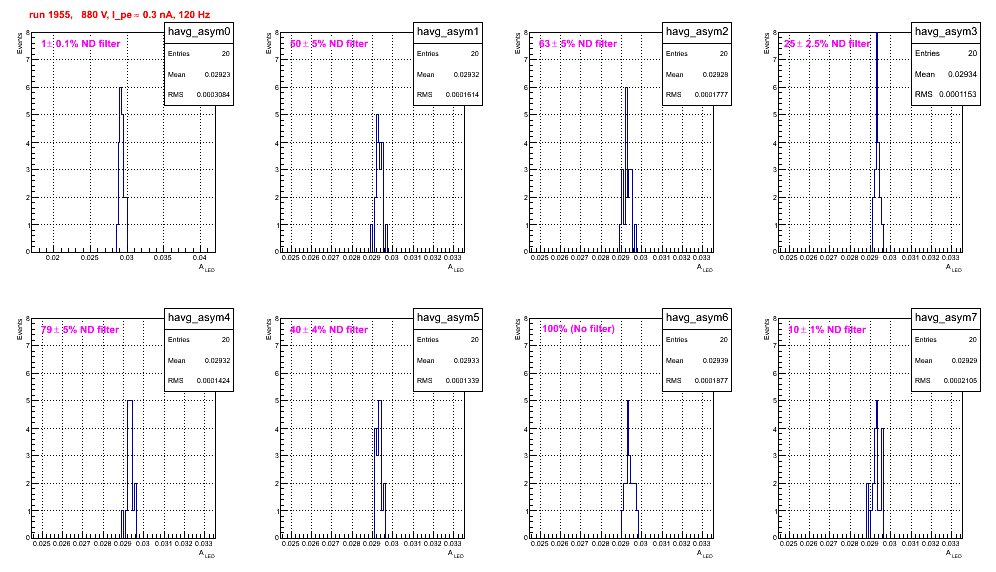Viewport: 996px width, 572px height.
Task: Click RMS value 0.0001777
Action: pos(711,95)
